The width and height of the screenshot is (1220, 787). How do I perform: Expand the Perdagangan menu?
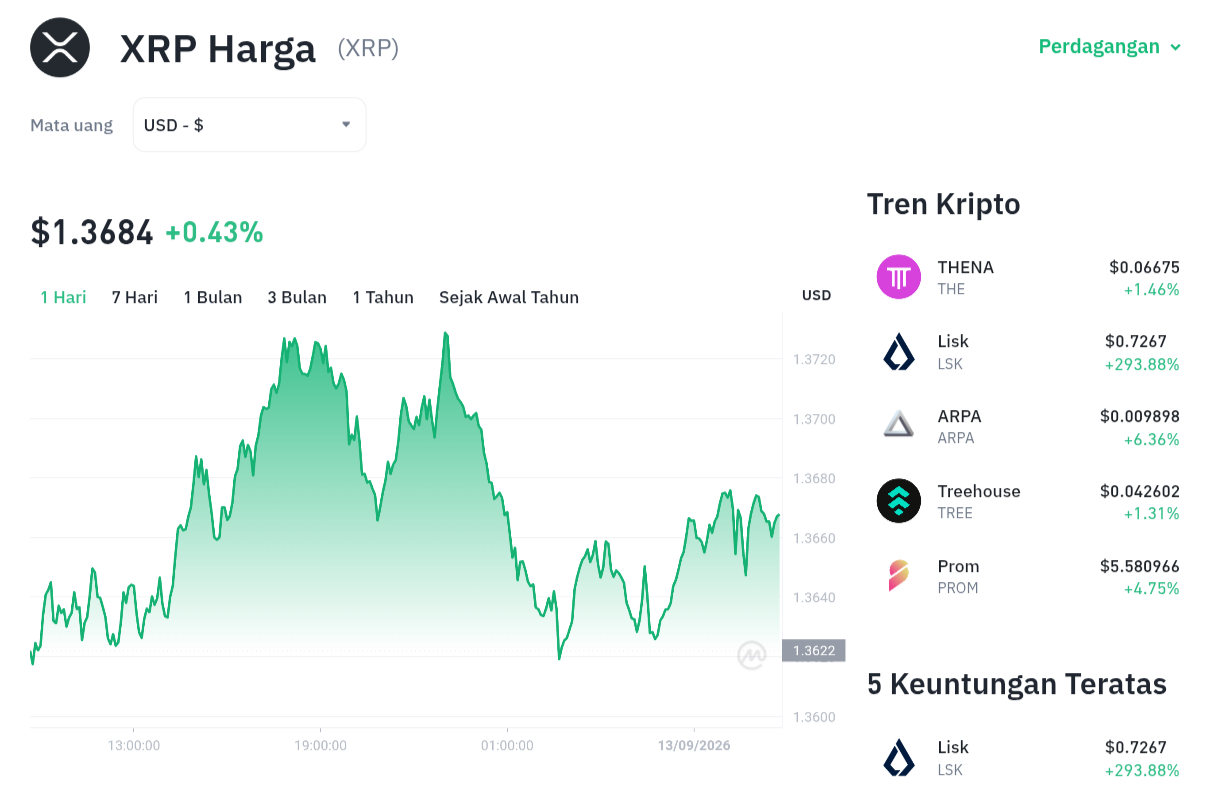click(x=1110, y=46)
